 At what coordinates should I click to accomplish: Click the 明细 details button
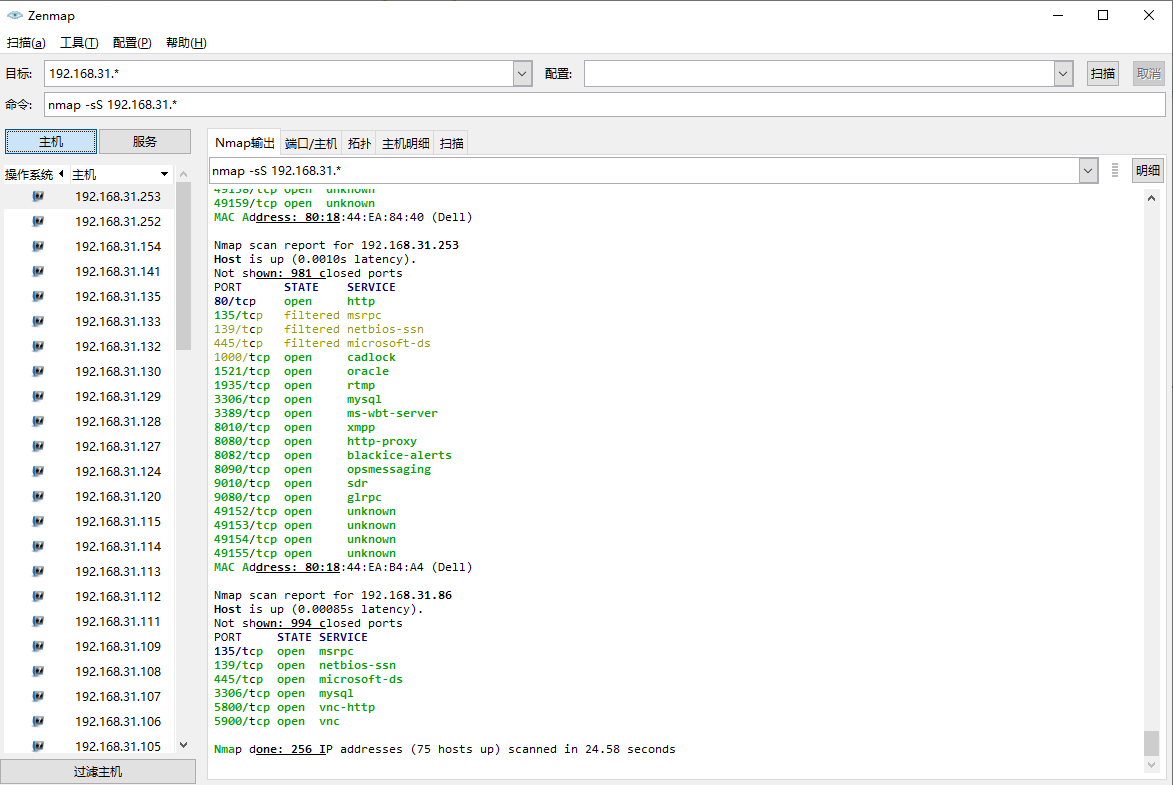(1148, 171)
